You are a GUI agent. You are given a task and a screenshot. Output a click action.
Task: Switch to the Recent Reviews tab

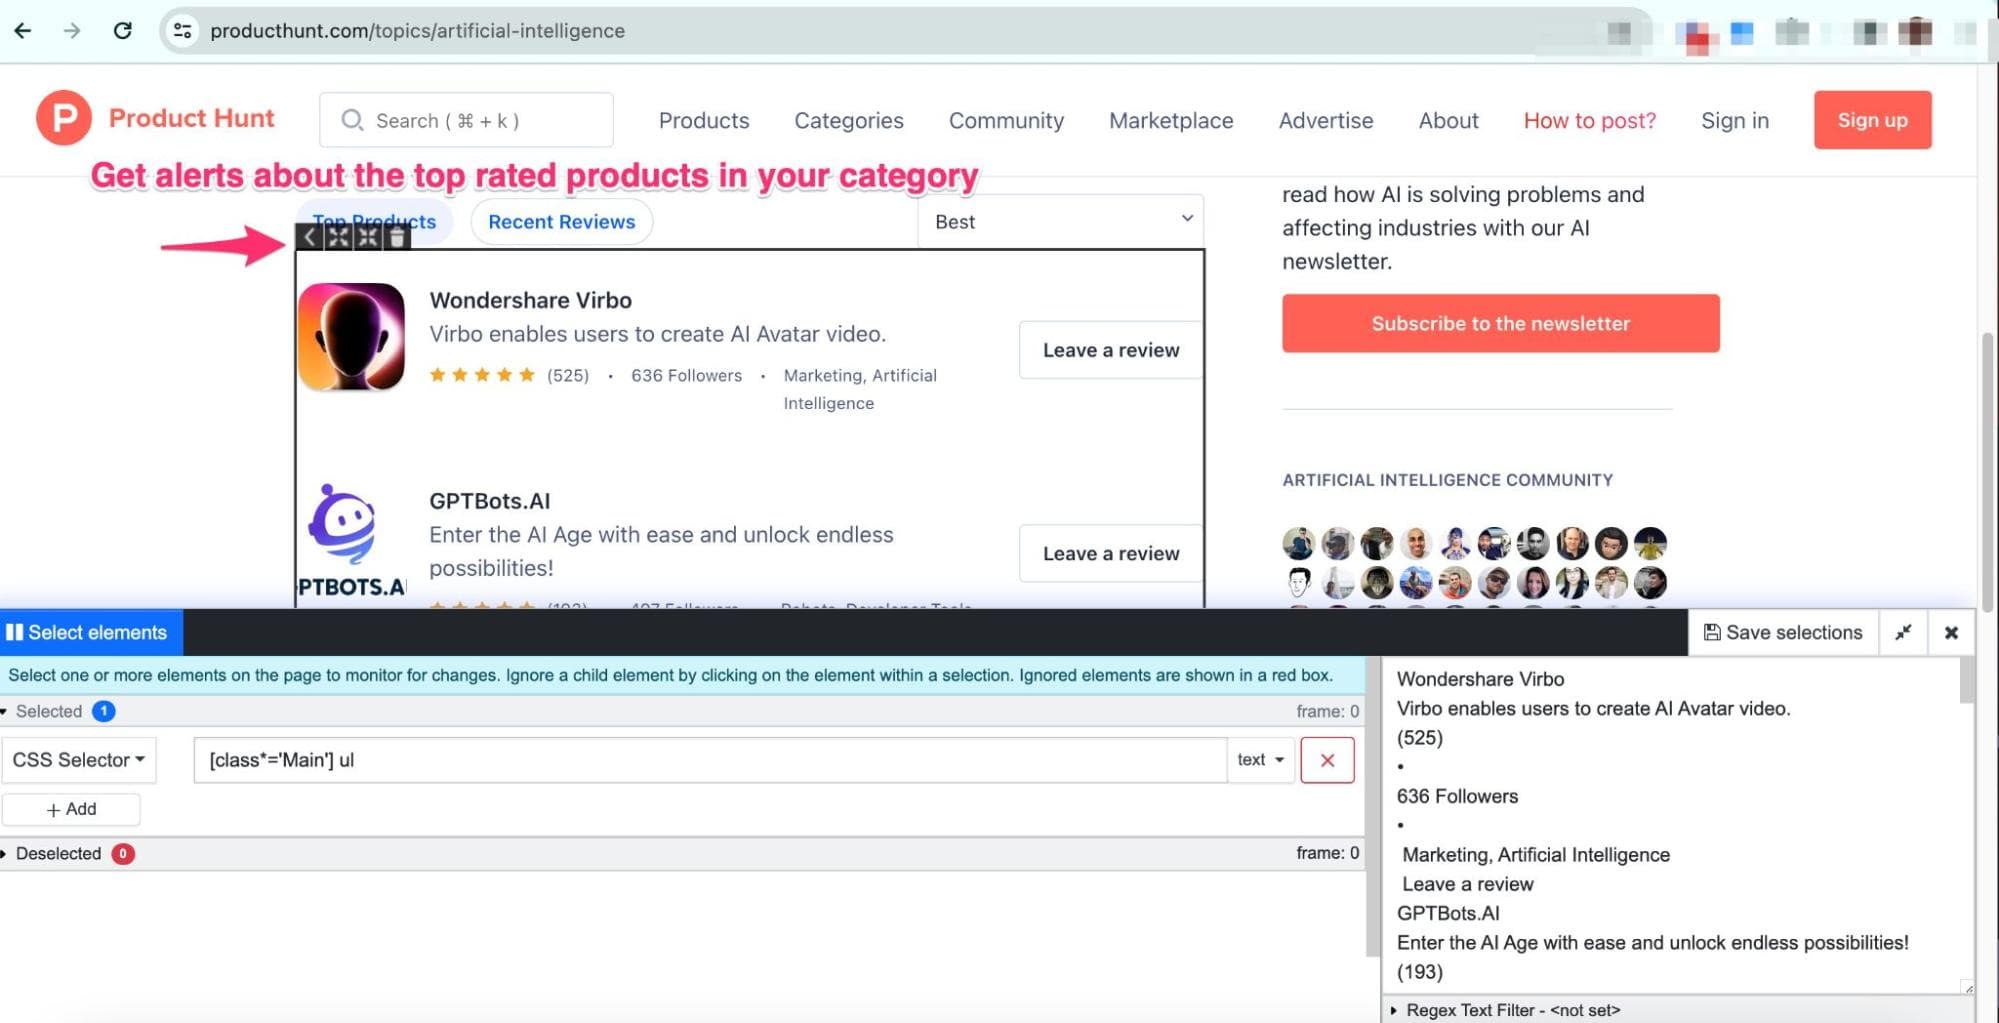(x=561, y=221)
